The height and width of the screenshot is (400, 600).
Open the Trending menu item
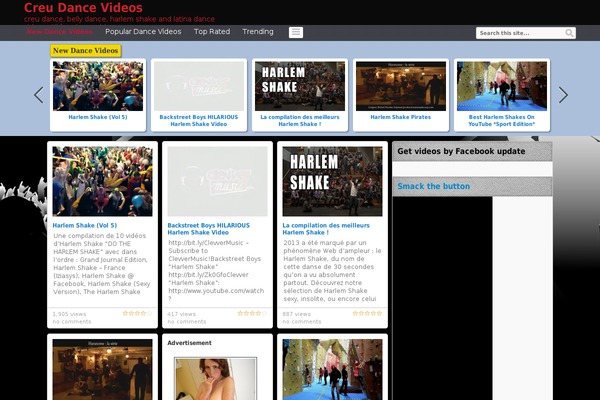[258, 32]
